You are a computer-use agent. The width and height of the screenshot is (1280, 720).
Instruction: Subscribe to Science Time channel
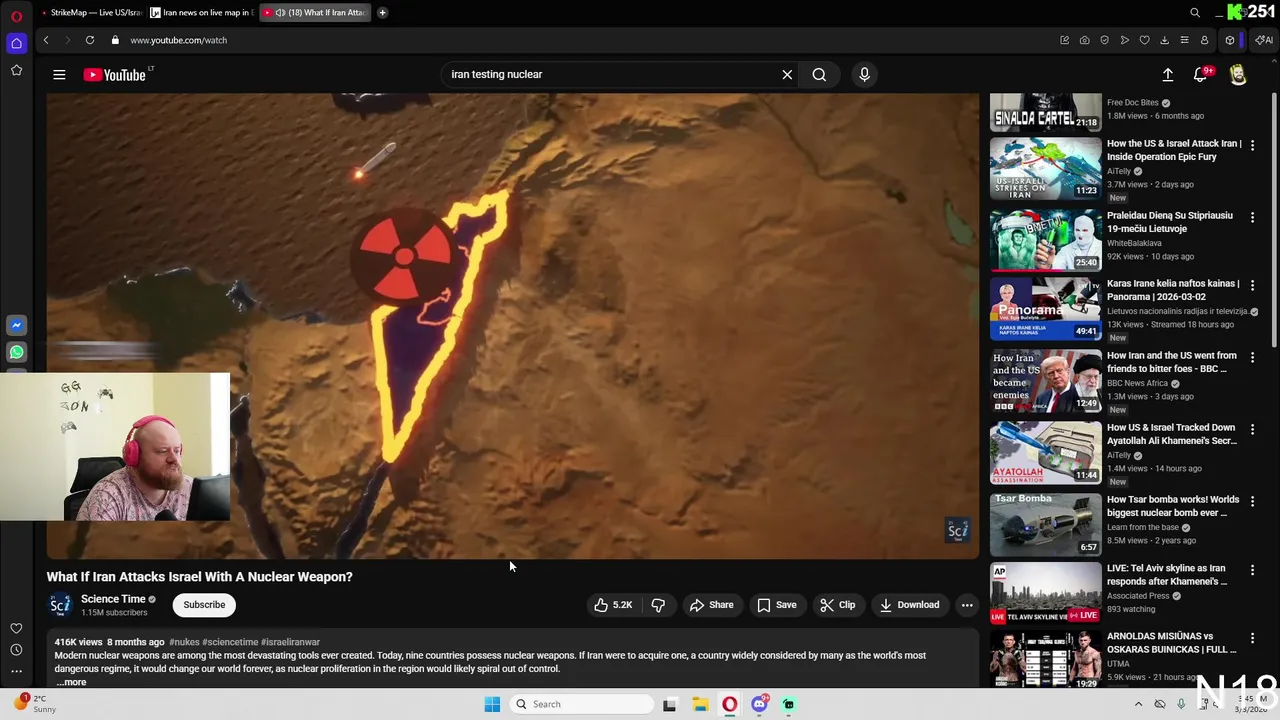pos(204,605)
